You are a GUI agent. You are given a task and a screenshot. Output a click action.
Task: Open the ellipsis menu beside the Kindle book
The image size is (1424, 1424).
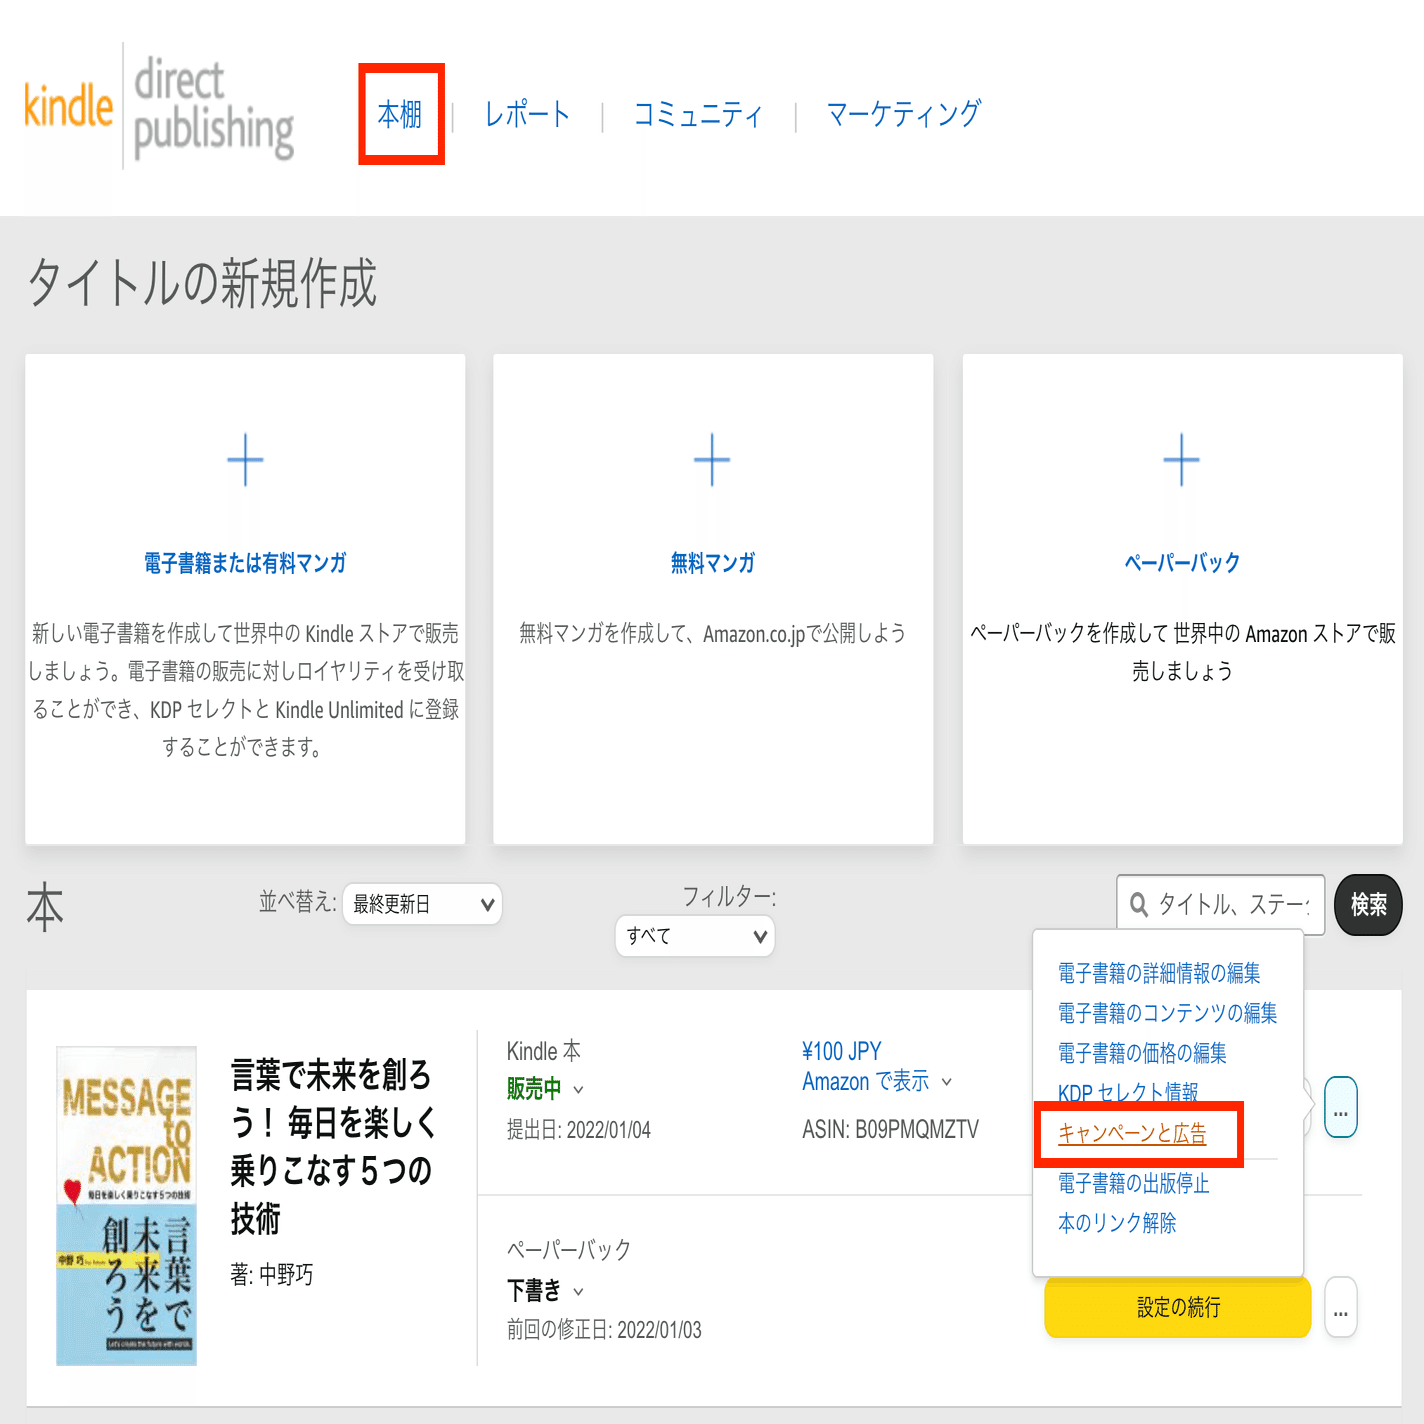[1340, 1108]
